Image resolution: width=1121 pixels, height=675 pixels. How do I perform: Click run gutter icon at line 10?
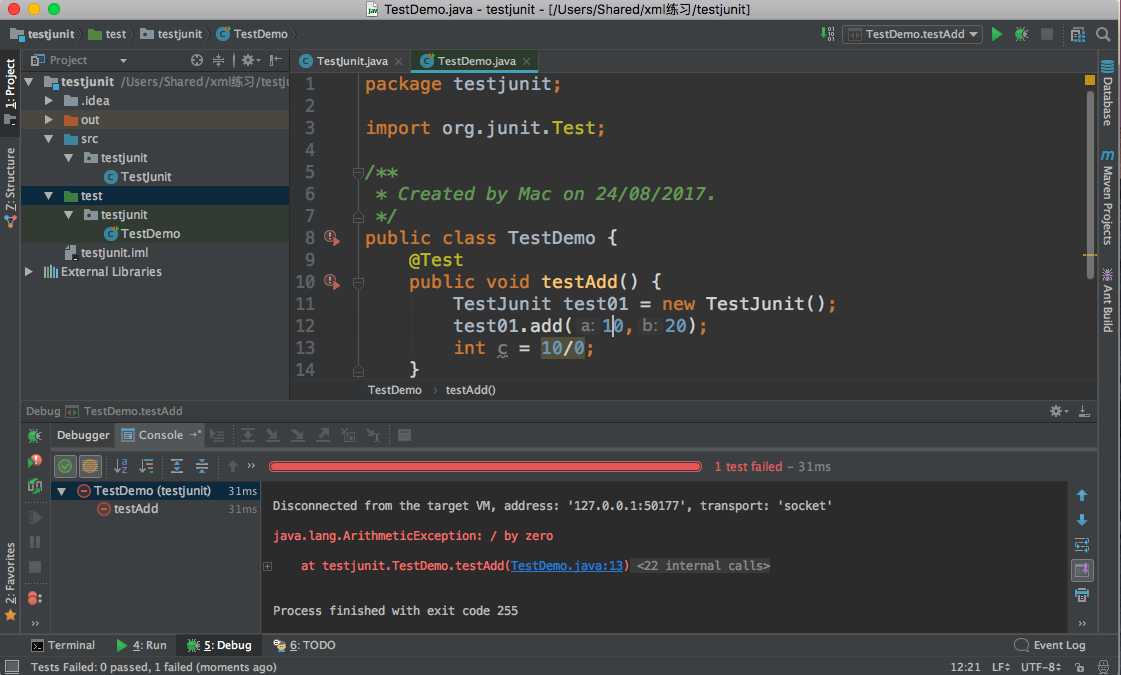coord(332,282)
